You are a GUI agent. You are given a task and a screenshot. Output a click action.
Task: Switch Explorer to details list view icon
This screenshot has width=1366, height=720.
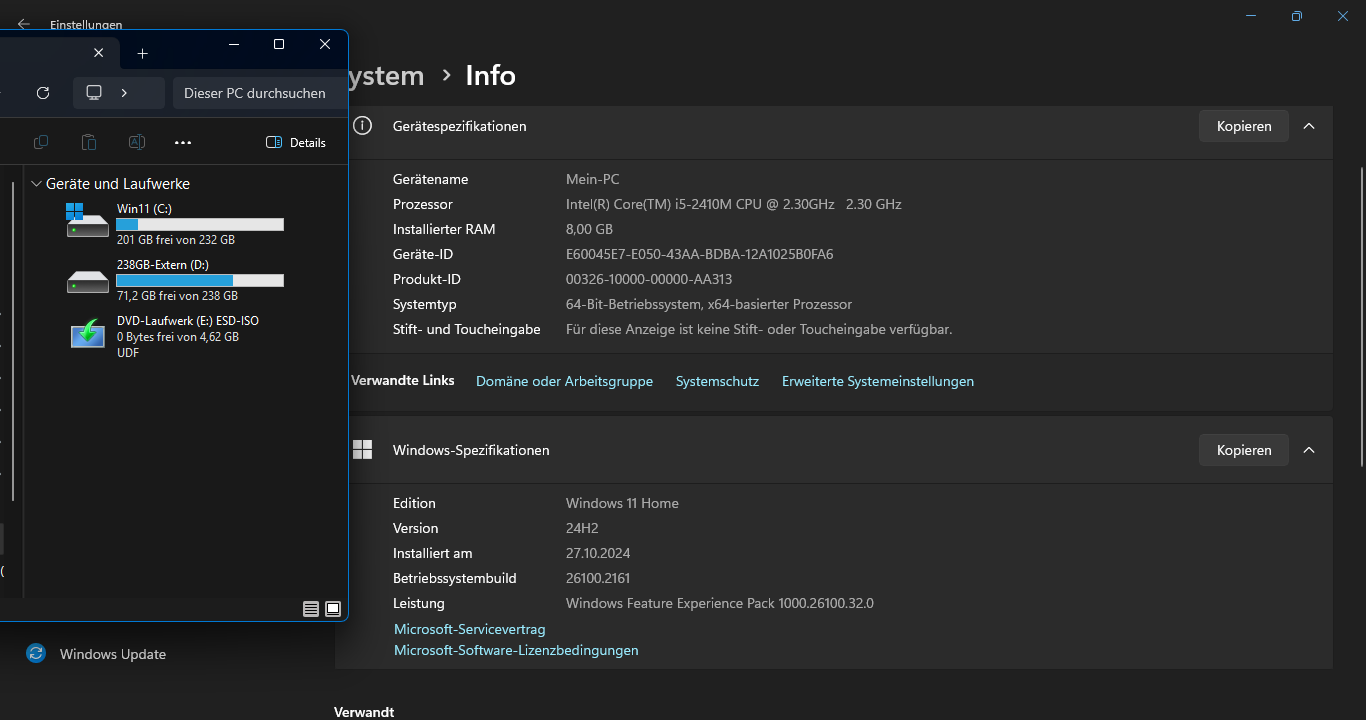coord(311,609)
